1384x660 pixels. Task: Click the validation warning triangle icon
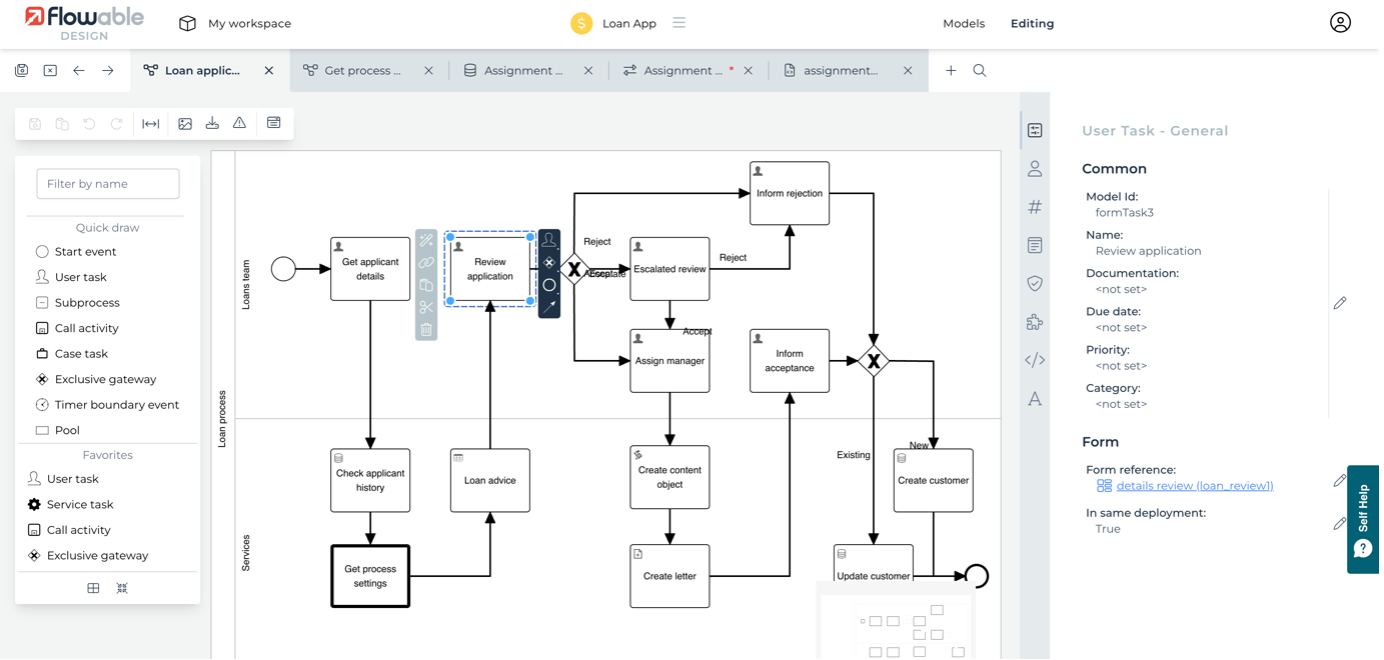pos(239,123)
